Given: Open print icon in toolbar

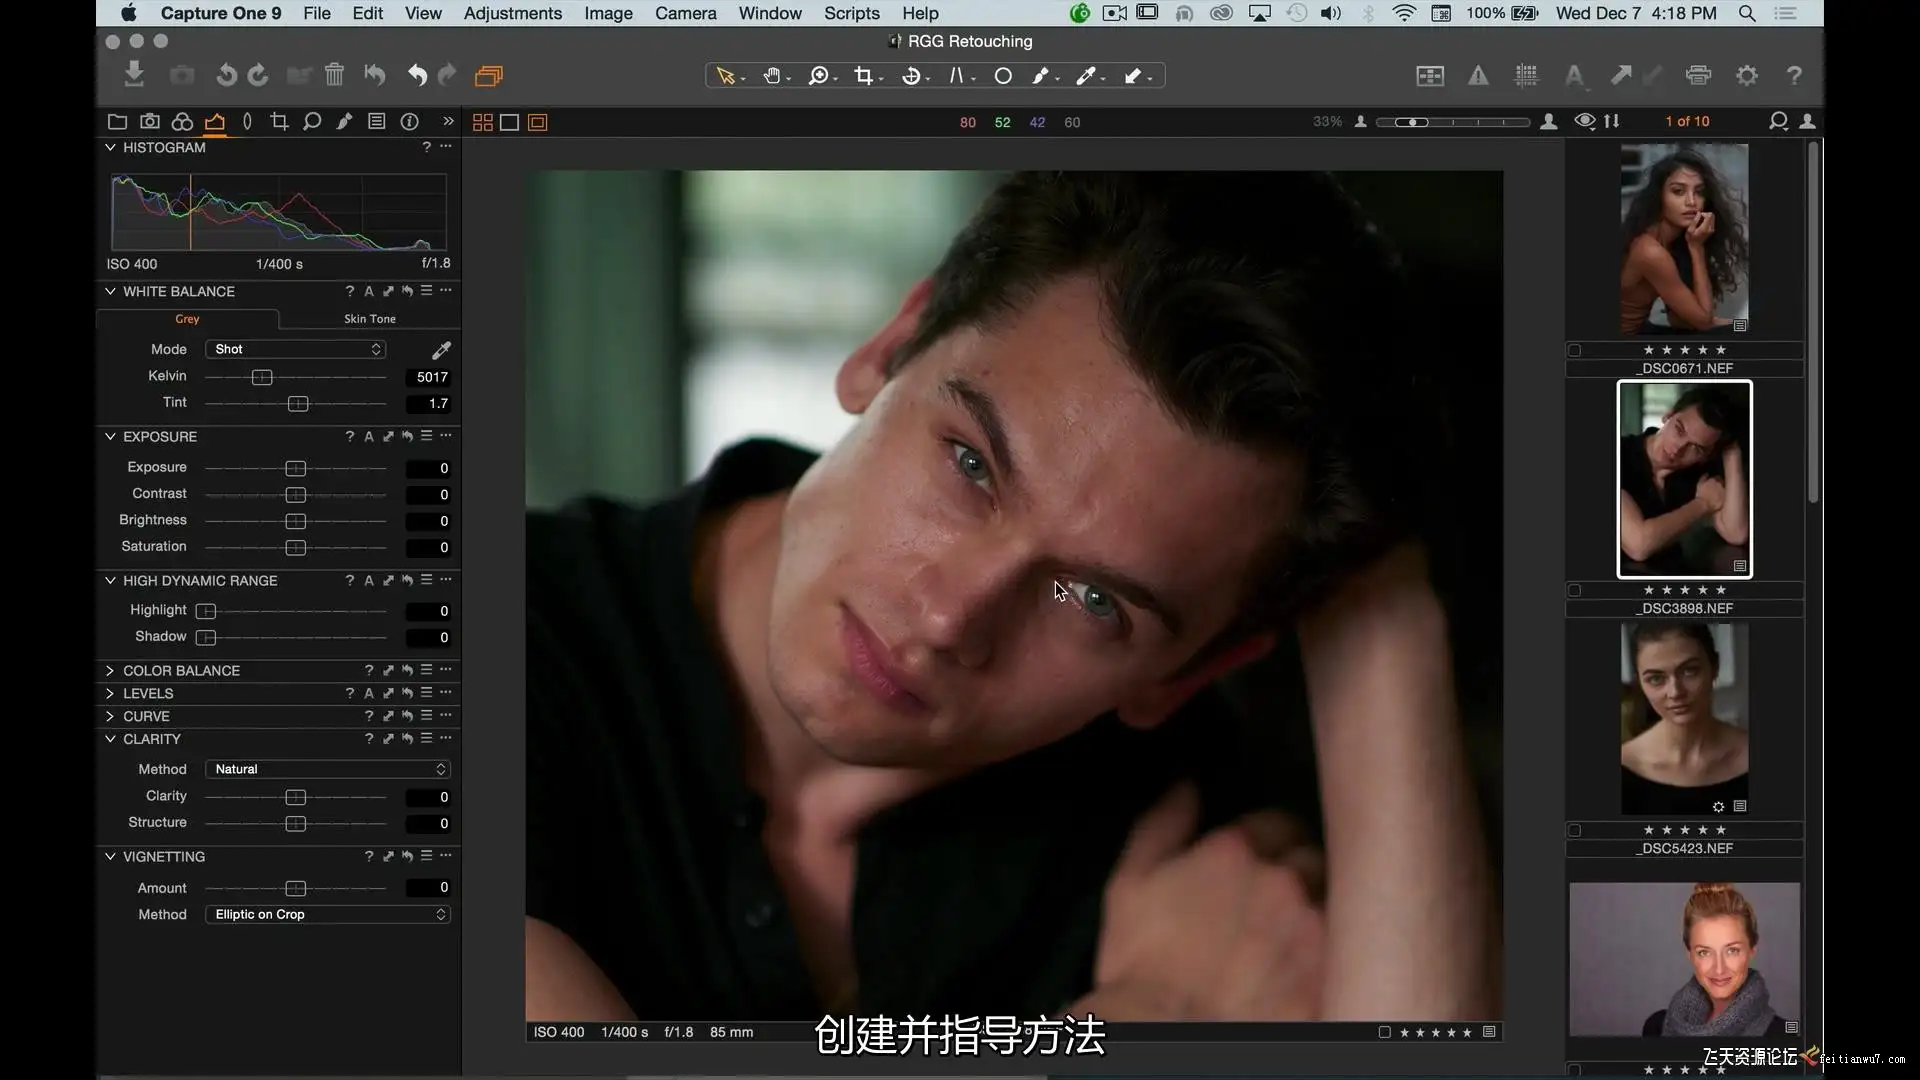Looking at the screenshot, I should click(x=1698, y=76).
